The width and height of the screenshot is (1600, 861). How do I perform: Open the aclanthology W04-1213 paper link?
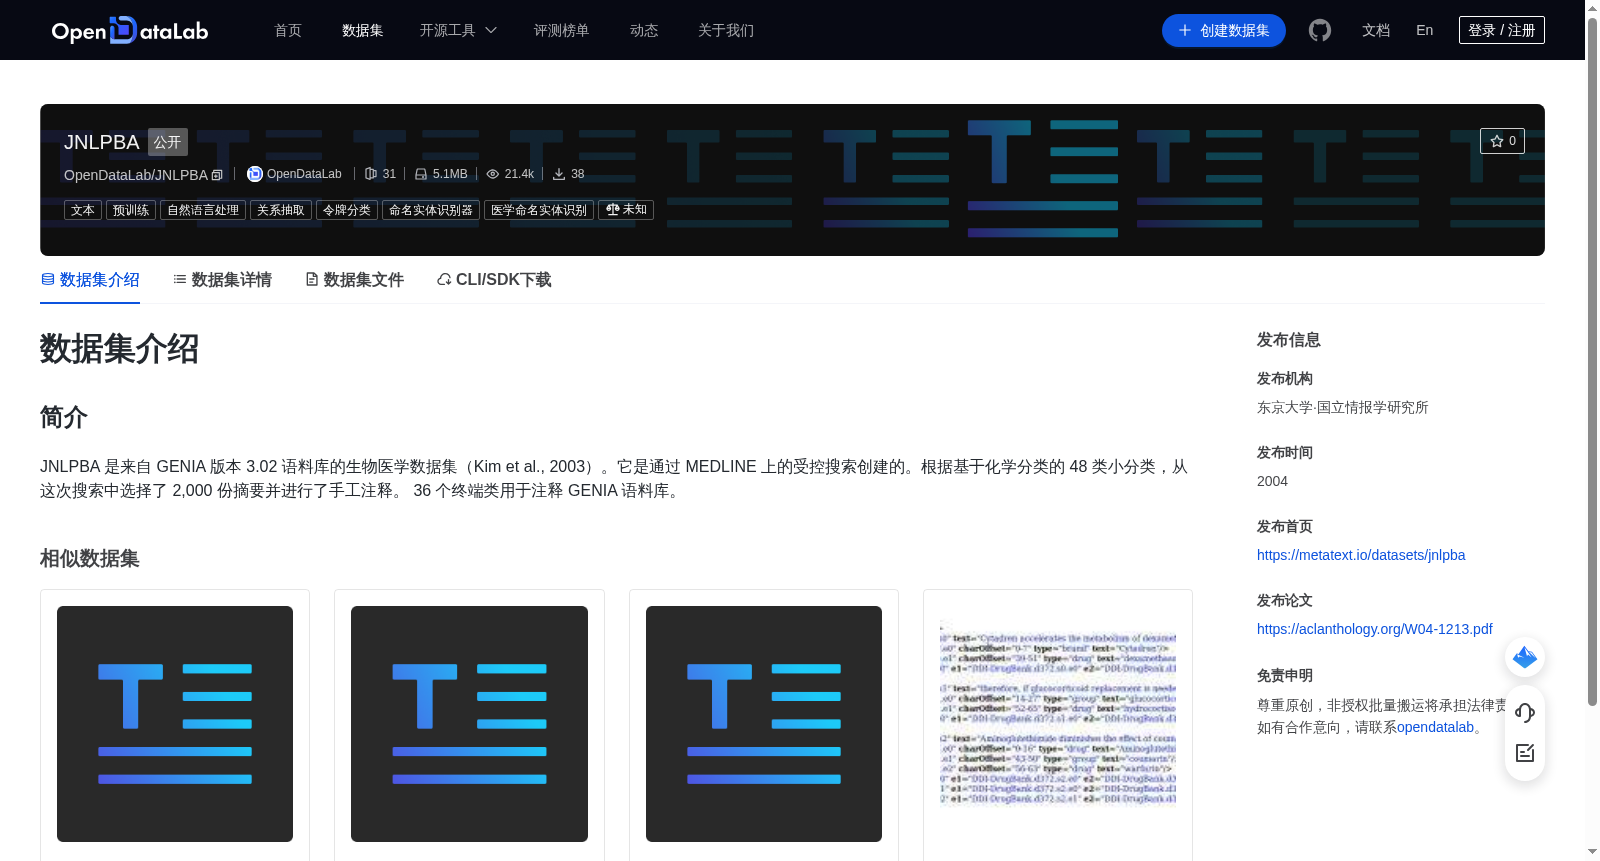coord(1375,629)
